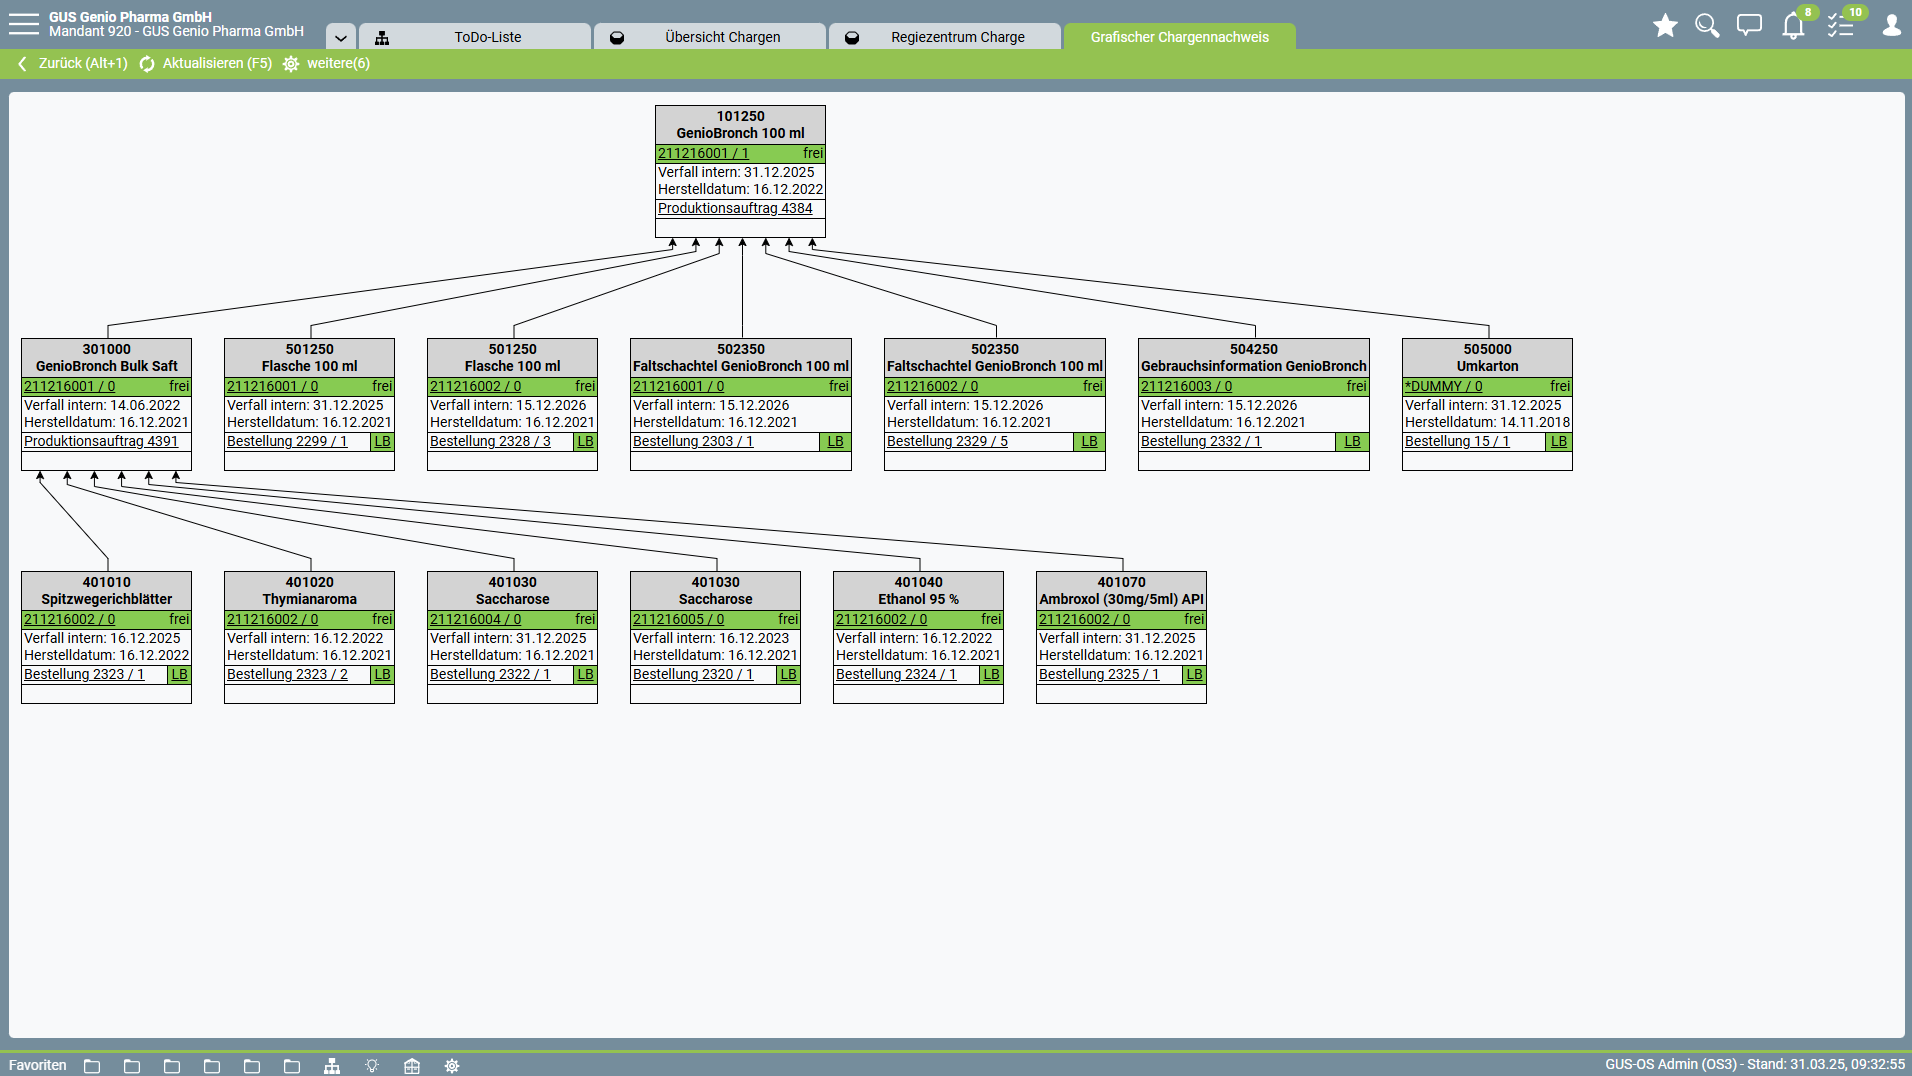Viewport: 1912px width, 1076px height.
Task: Open batch 211216005 / 0 of Saccharose
Action: point(678,619)
